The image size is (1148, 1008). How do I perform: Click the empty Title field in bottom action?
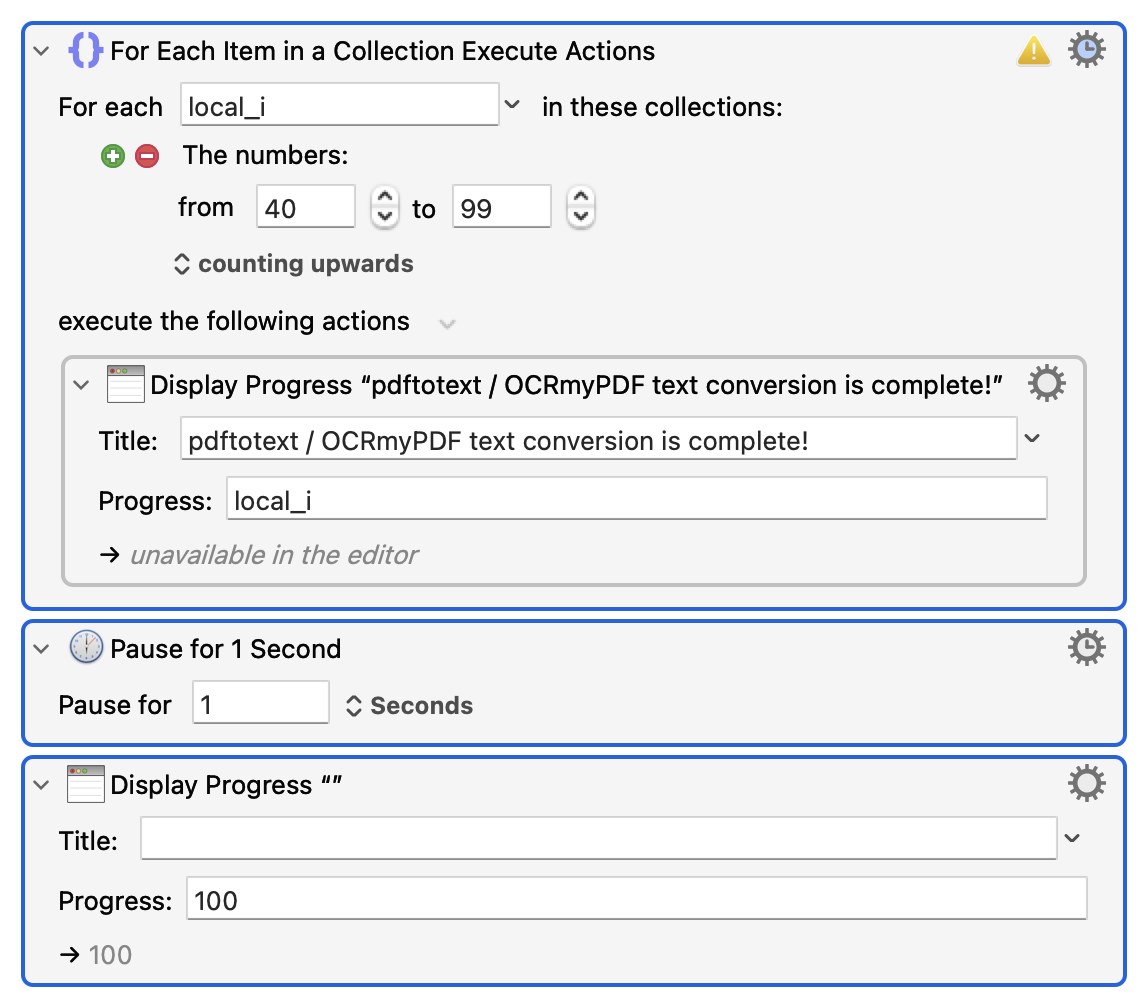click(598, 839)
